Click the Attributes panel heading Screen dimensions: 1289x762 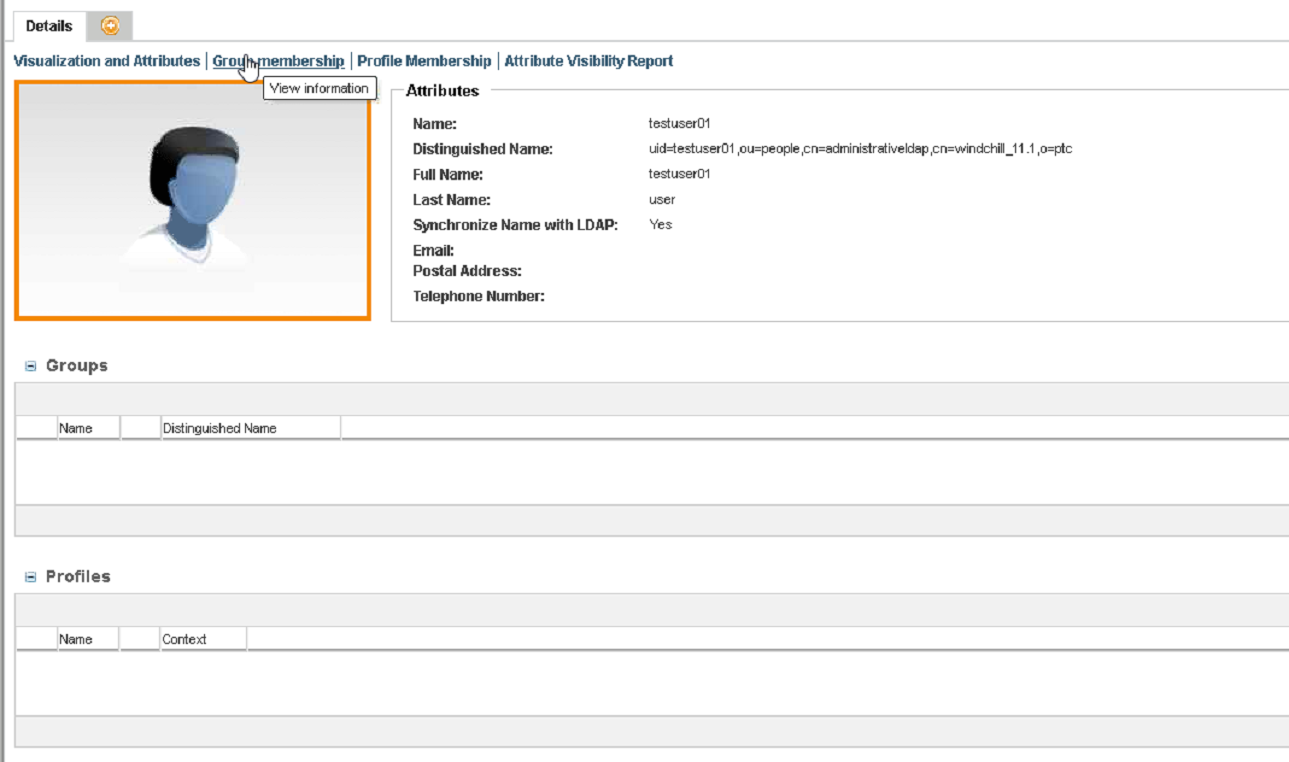[x=442, y=91]
